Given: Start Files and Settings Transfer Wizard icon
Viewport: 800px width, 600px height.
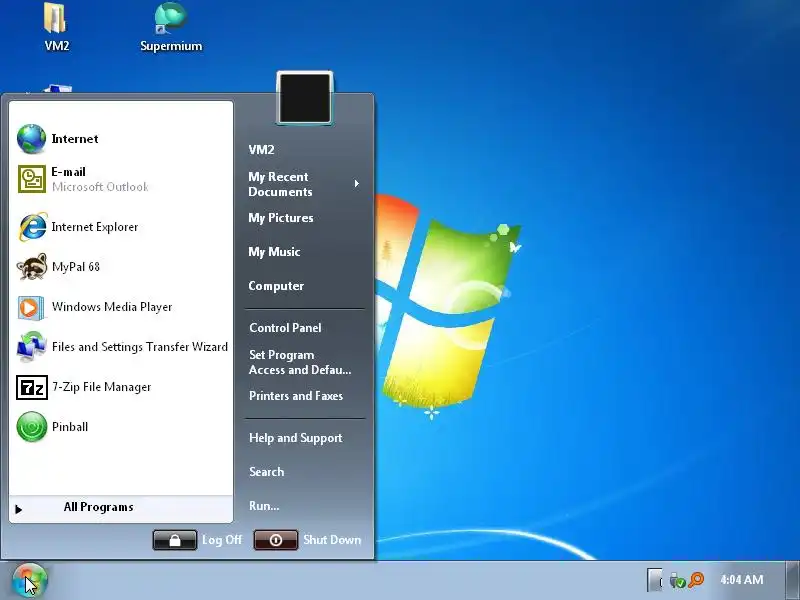Looking at the screenshot, I should [x=31, y=347].
